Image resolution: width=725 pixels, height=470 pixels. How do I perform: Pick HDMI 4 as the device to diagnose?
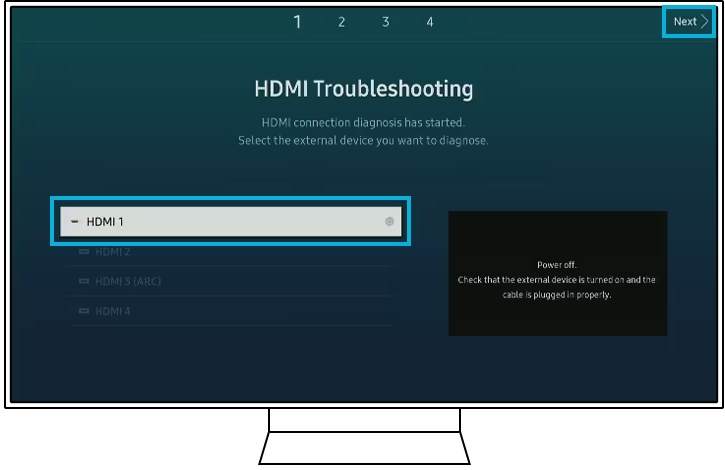tap(113, 312)
